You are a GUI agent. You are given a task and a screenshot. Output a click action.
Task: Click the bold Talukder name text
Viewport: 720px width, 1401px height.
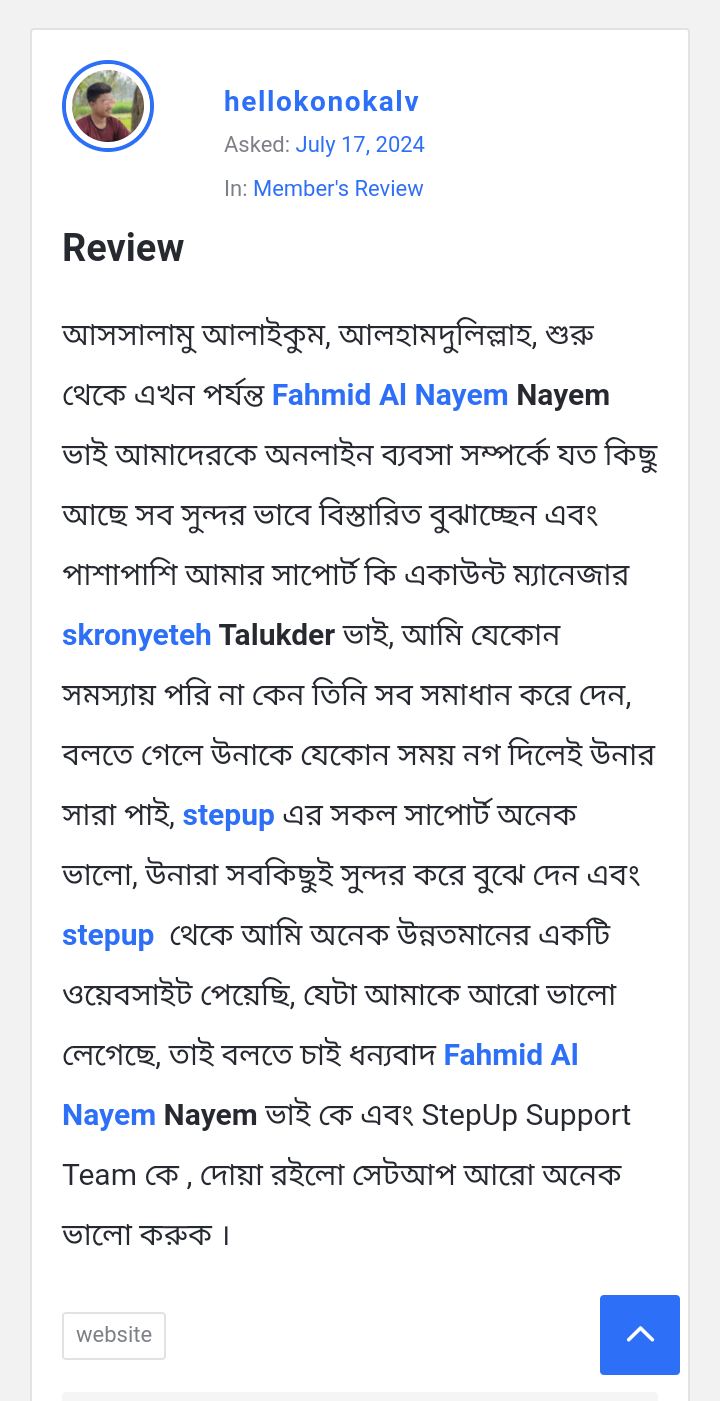pyautogui.click(x=277, y=635)
